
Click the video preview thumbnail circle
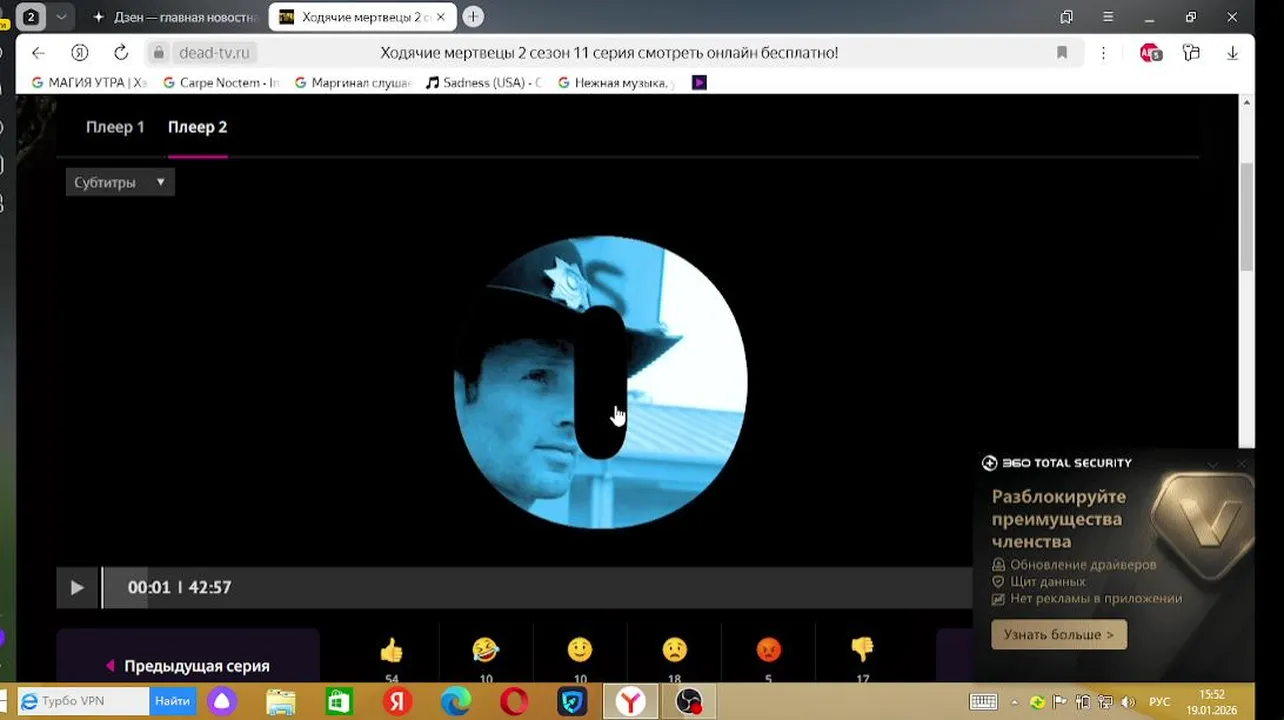[x=600, y=382]
